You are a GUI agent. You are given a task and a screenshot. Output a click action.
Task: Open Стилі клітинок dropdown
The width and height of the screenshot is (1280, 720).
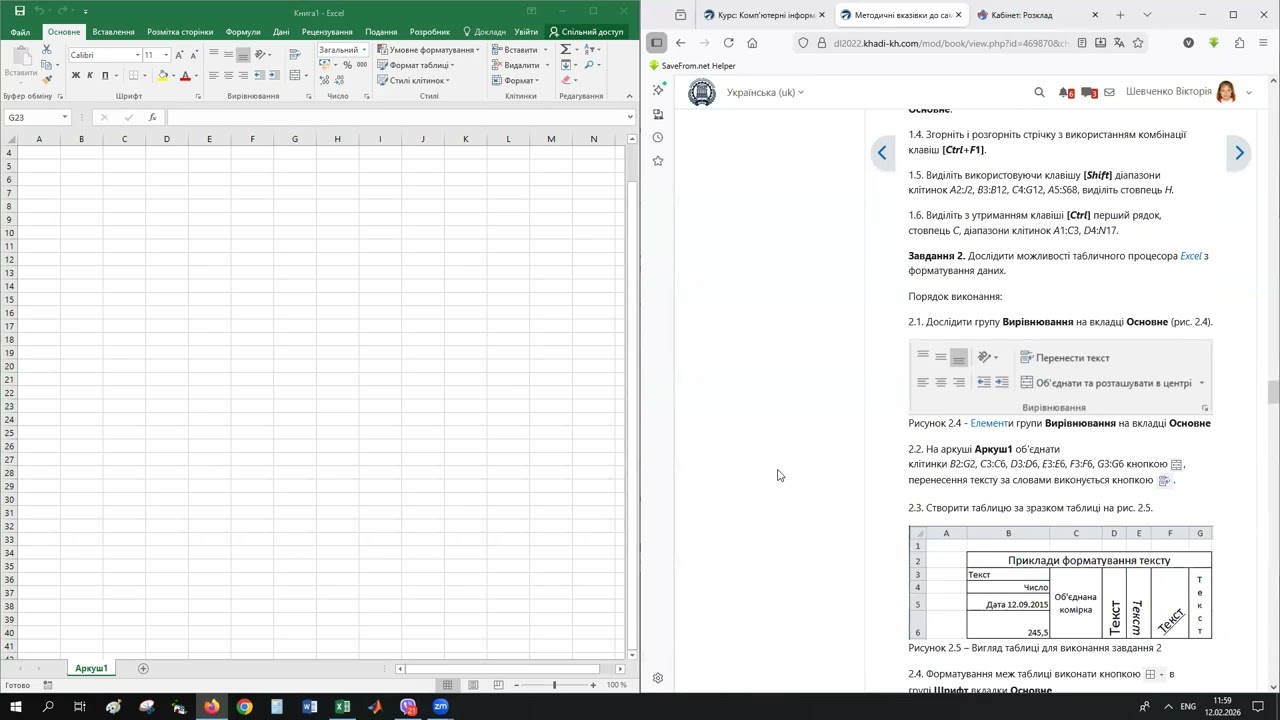tap(413, 80)
